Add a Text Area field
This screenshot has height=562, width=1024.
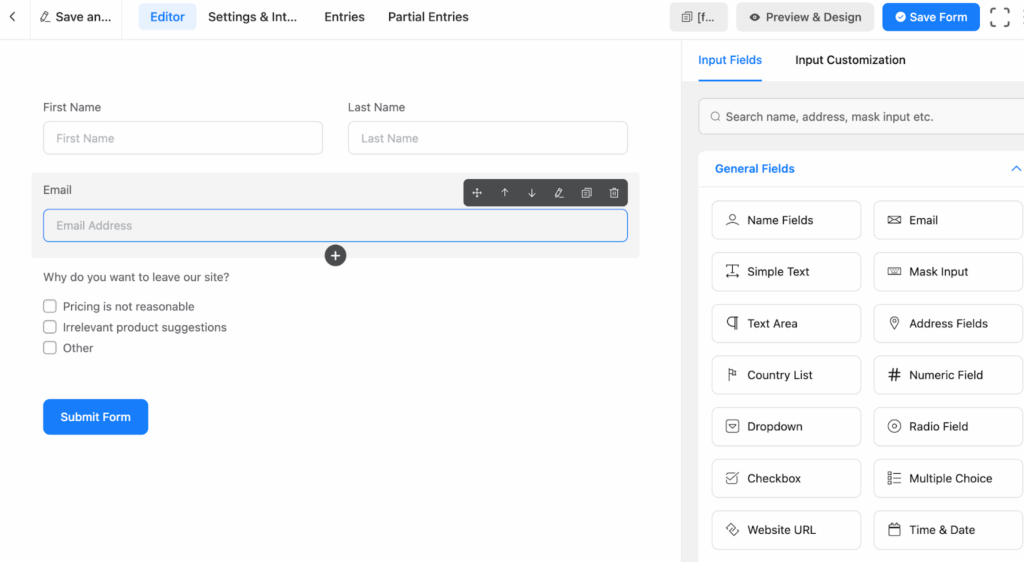[x=786, y=323]
